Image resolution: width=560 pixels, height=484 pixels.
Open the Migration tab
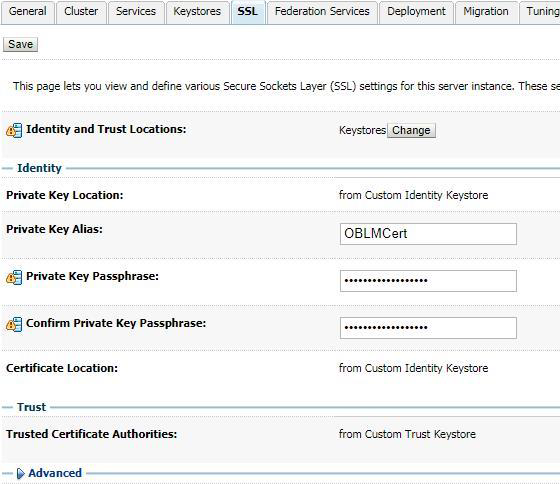(x=486, y=12)
